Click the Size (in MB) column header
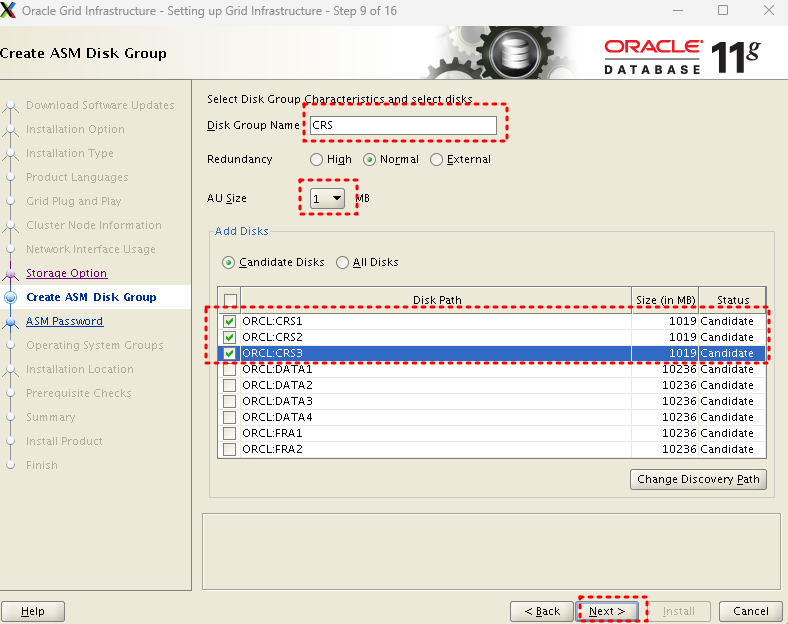Screen dimensions: 788x624 [x=665, y=300]
